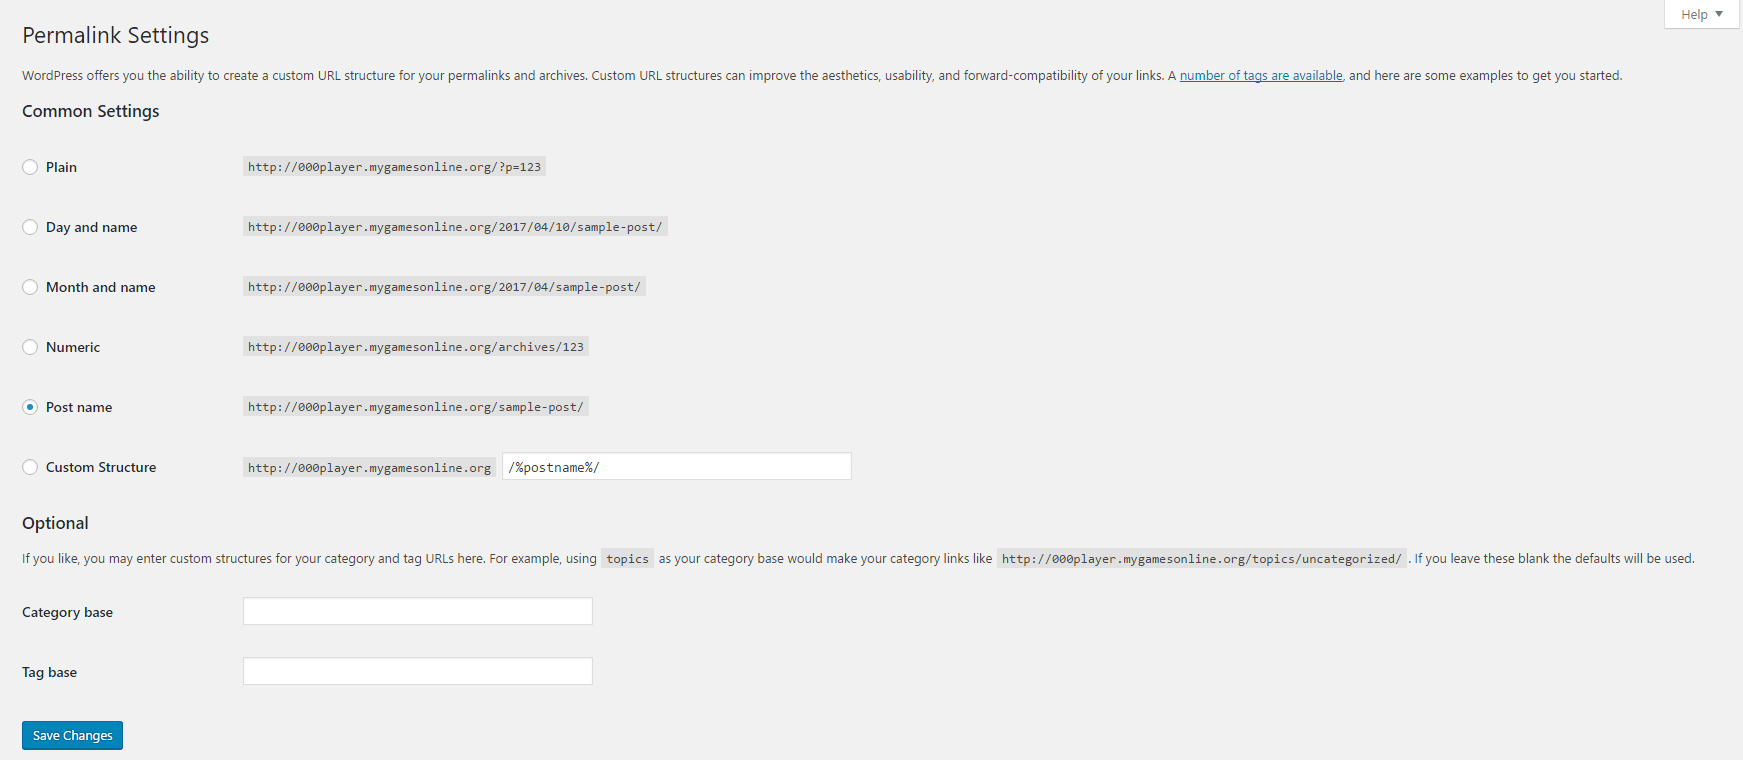Select the Post name radio button
The height and width of the screenshot is (760, 1743).
(x=30, y=407)
